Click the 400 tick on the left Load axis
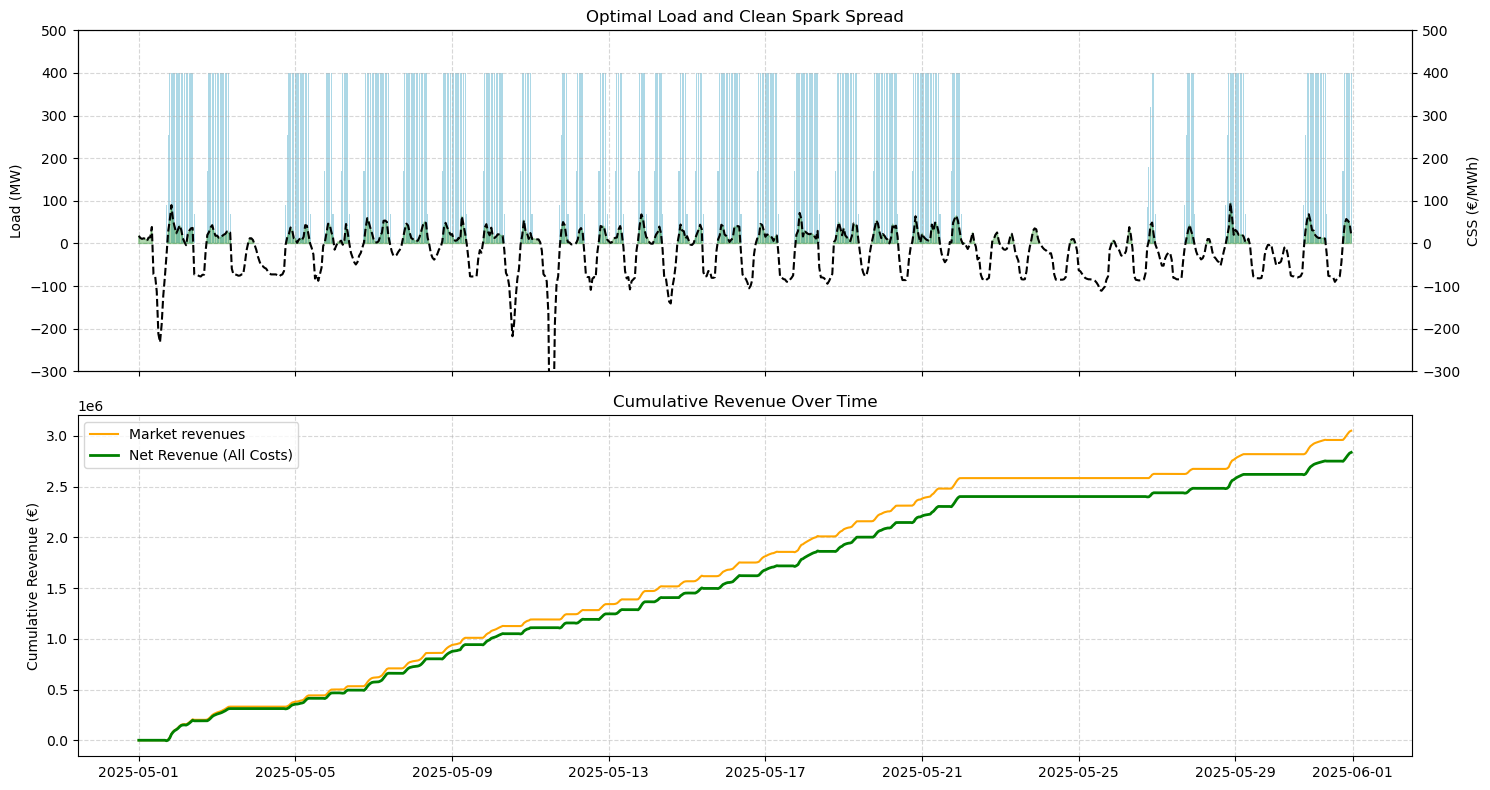The width and height of the screenshot is (1490, 790). (x=55, y=73)
